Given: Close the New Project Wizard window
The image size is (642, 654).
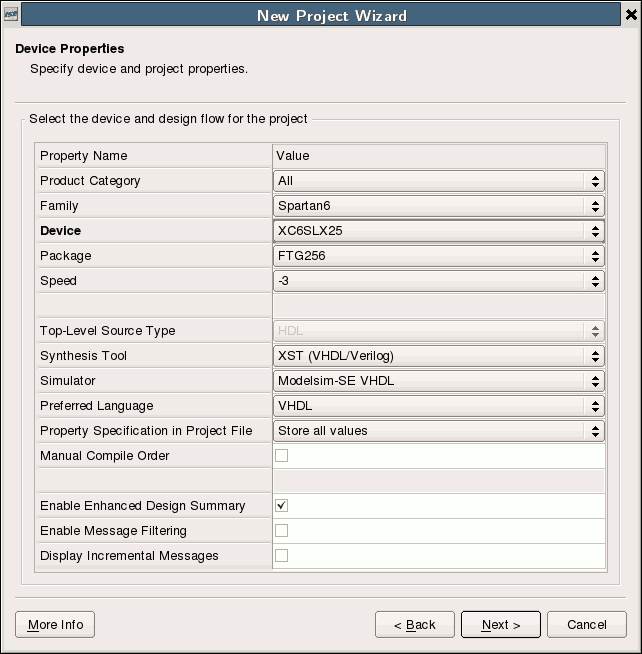Looking at the screenshot, I should point(631,15).
